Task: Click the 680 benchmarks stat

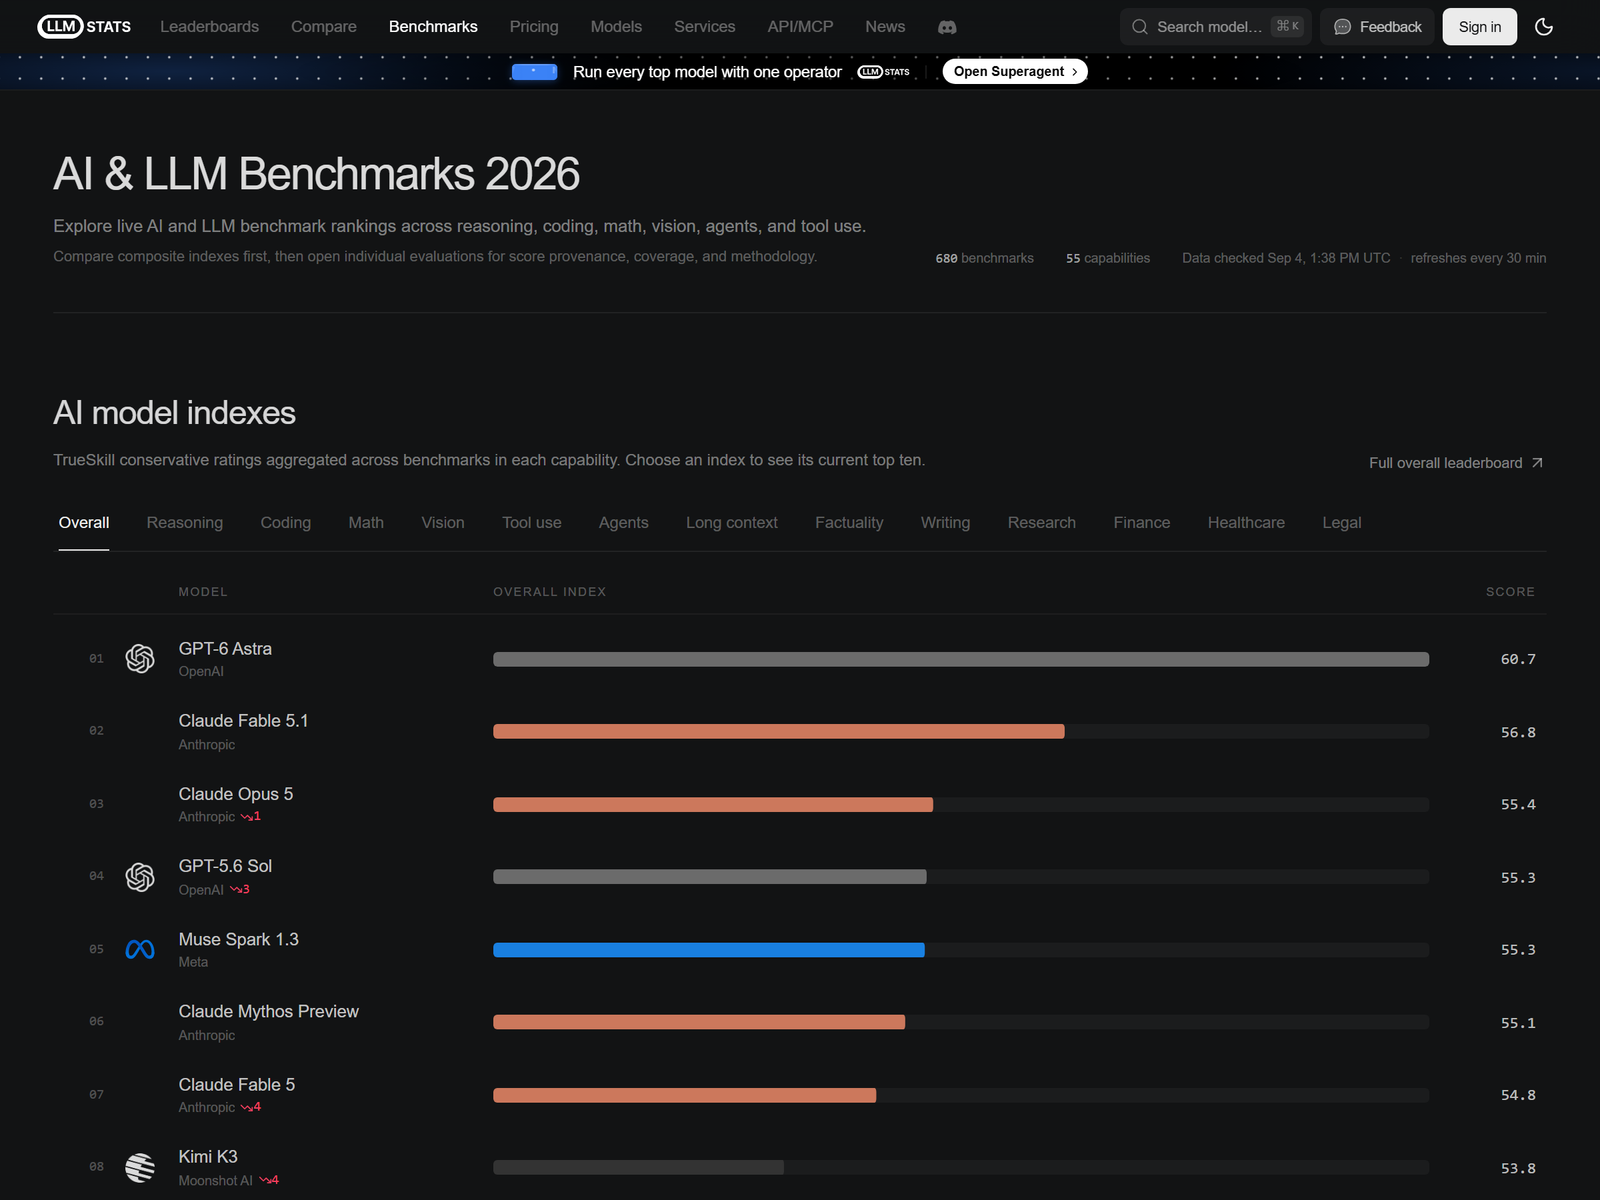Action: coord(985,258)
